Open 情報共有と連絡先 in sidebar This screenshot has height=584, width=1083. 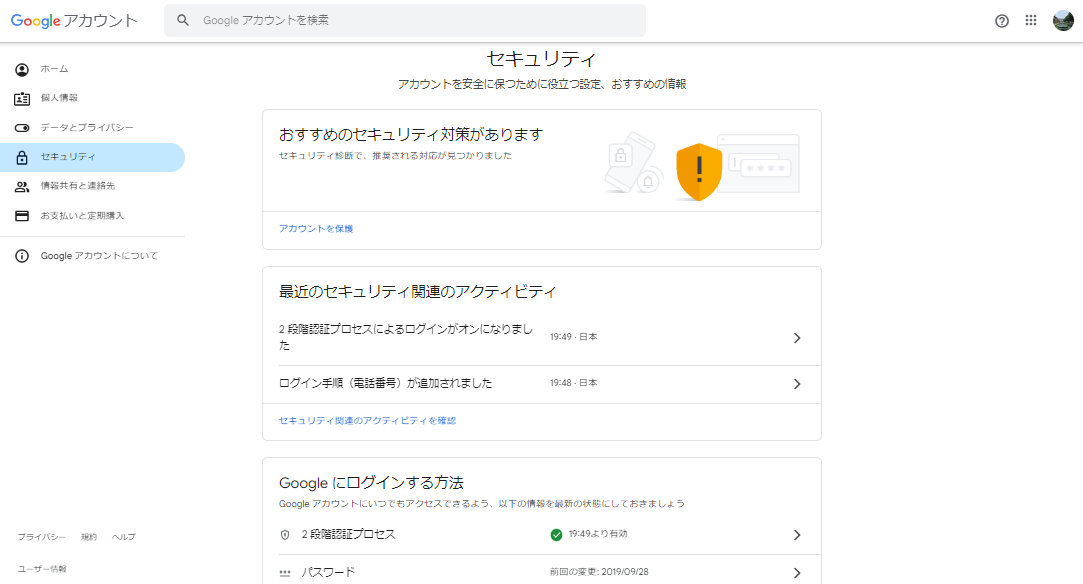tap(93, 186)
